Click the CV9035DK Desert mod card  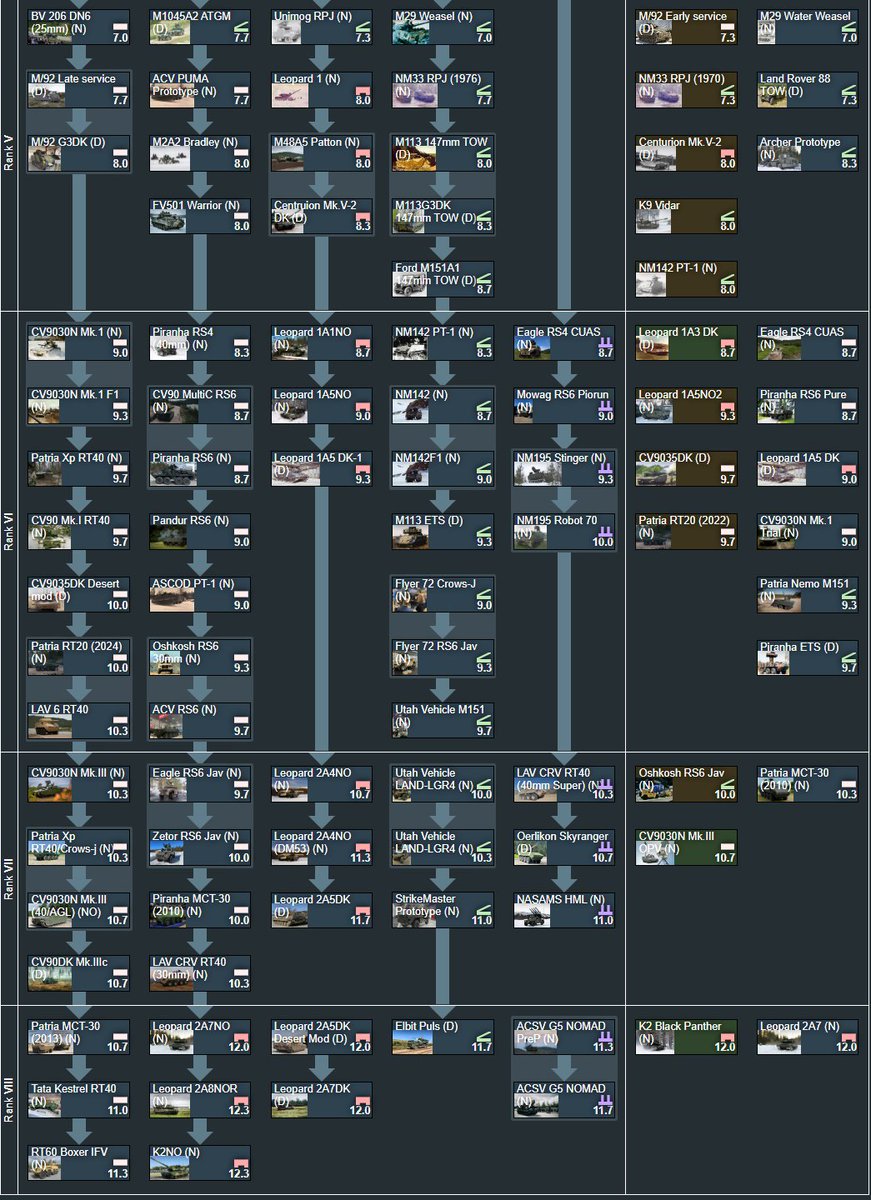point(79,593)
